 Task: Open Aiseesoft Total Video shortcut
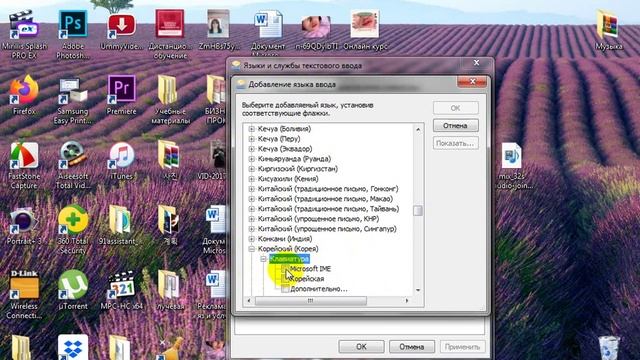coord(73,155)
